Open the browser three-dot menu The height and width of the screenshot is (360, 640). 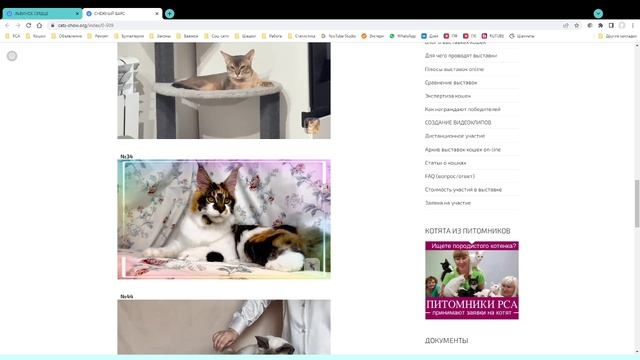tap(633, 25)
